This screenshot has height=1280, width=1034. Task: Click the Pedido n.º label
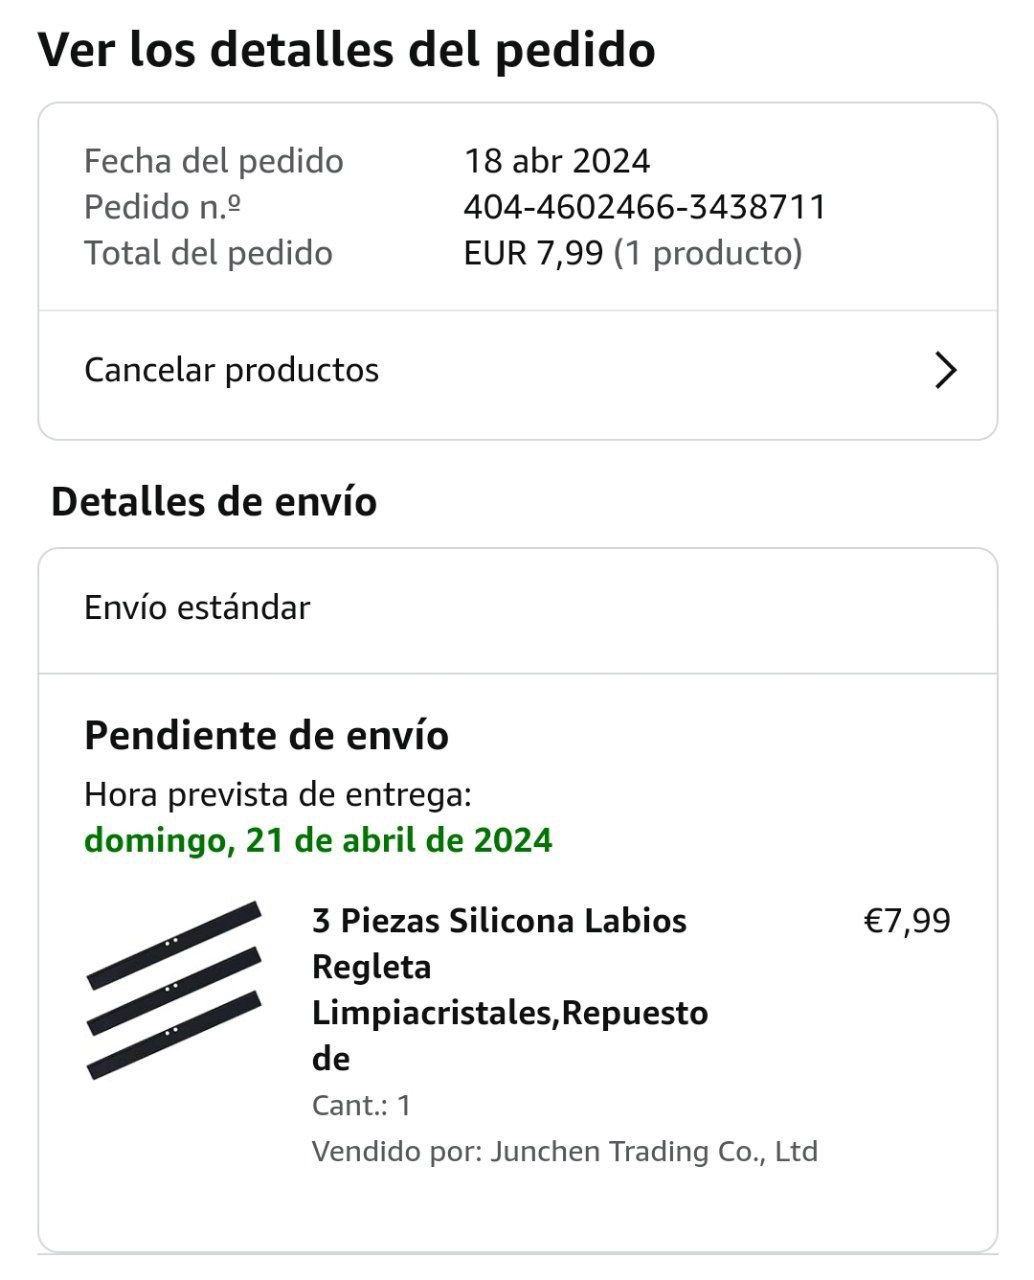click(162, 207)
